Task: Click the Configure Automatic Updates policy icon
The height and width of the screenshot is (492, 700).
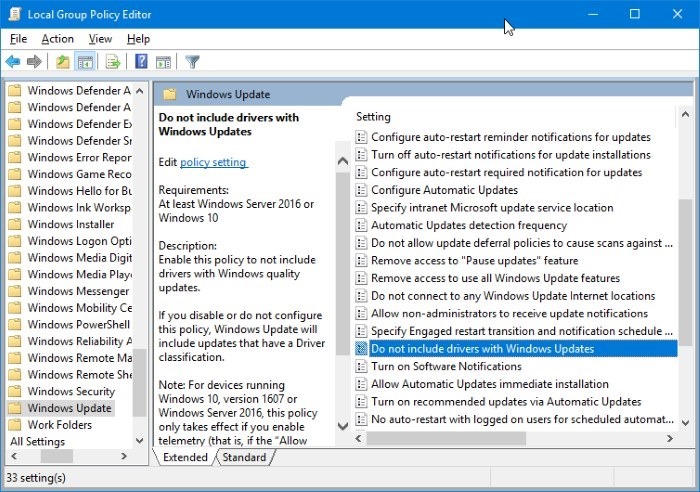Action: coord(361,190)
